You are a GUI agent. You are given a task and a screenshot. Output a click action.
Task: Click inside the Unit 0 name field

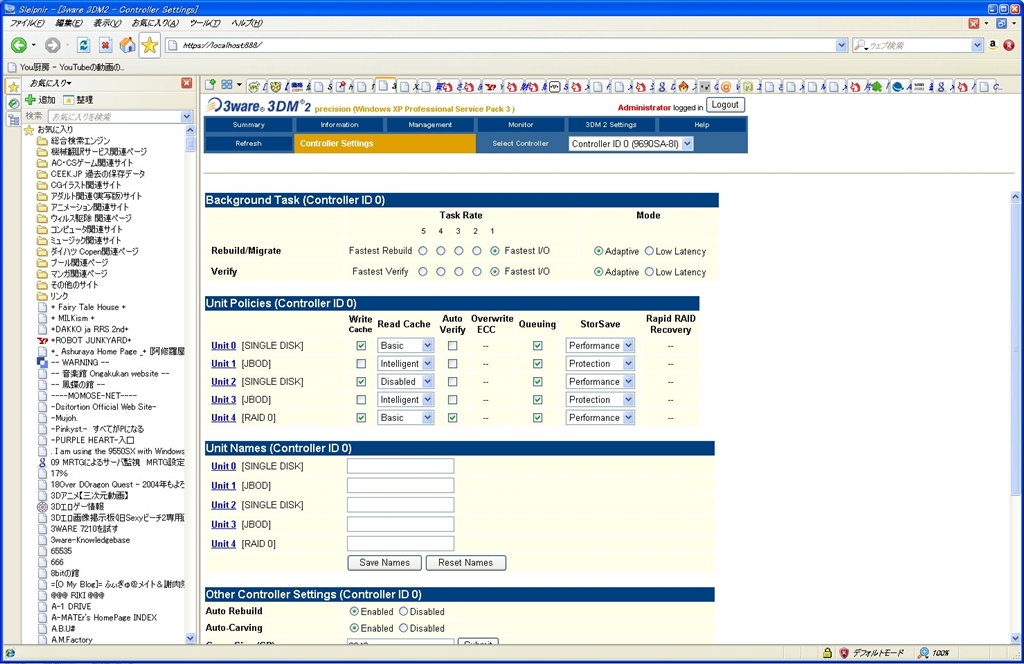400,466
